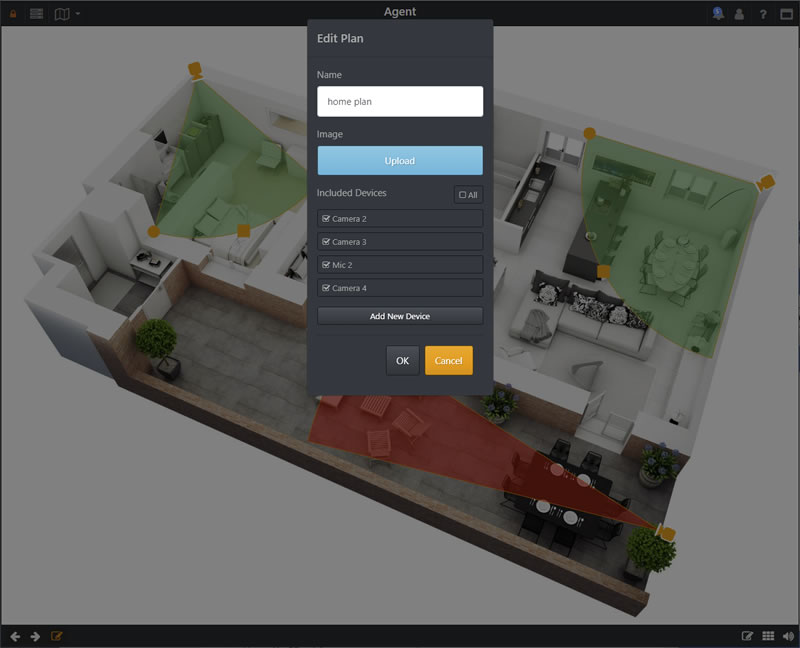Expand the plan selector dropdown arrow
Viewport: 800px width, 648px height.
tap(78, 13)
